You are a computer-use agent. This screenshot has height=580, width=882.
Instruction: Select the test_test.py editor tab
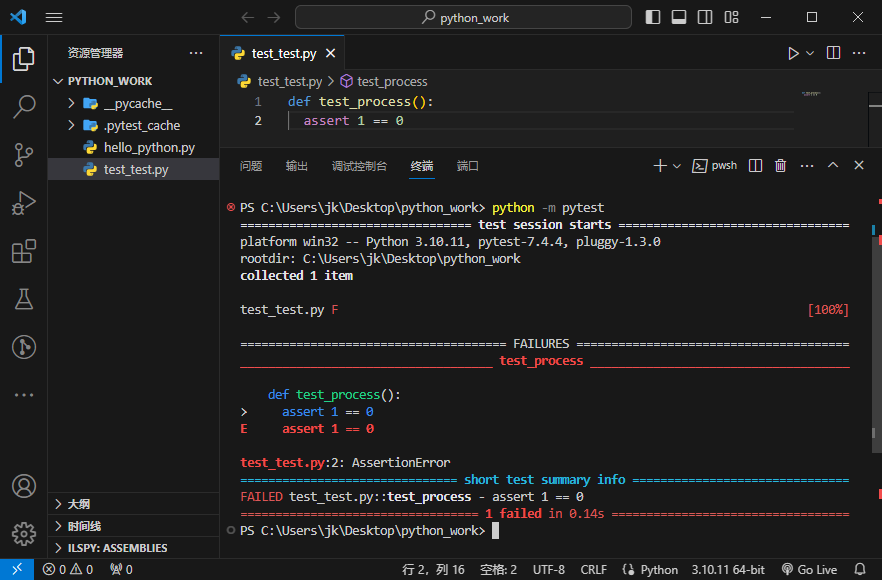pos(282,53)
